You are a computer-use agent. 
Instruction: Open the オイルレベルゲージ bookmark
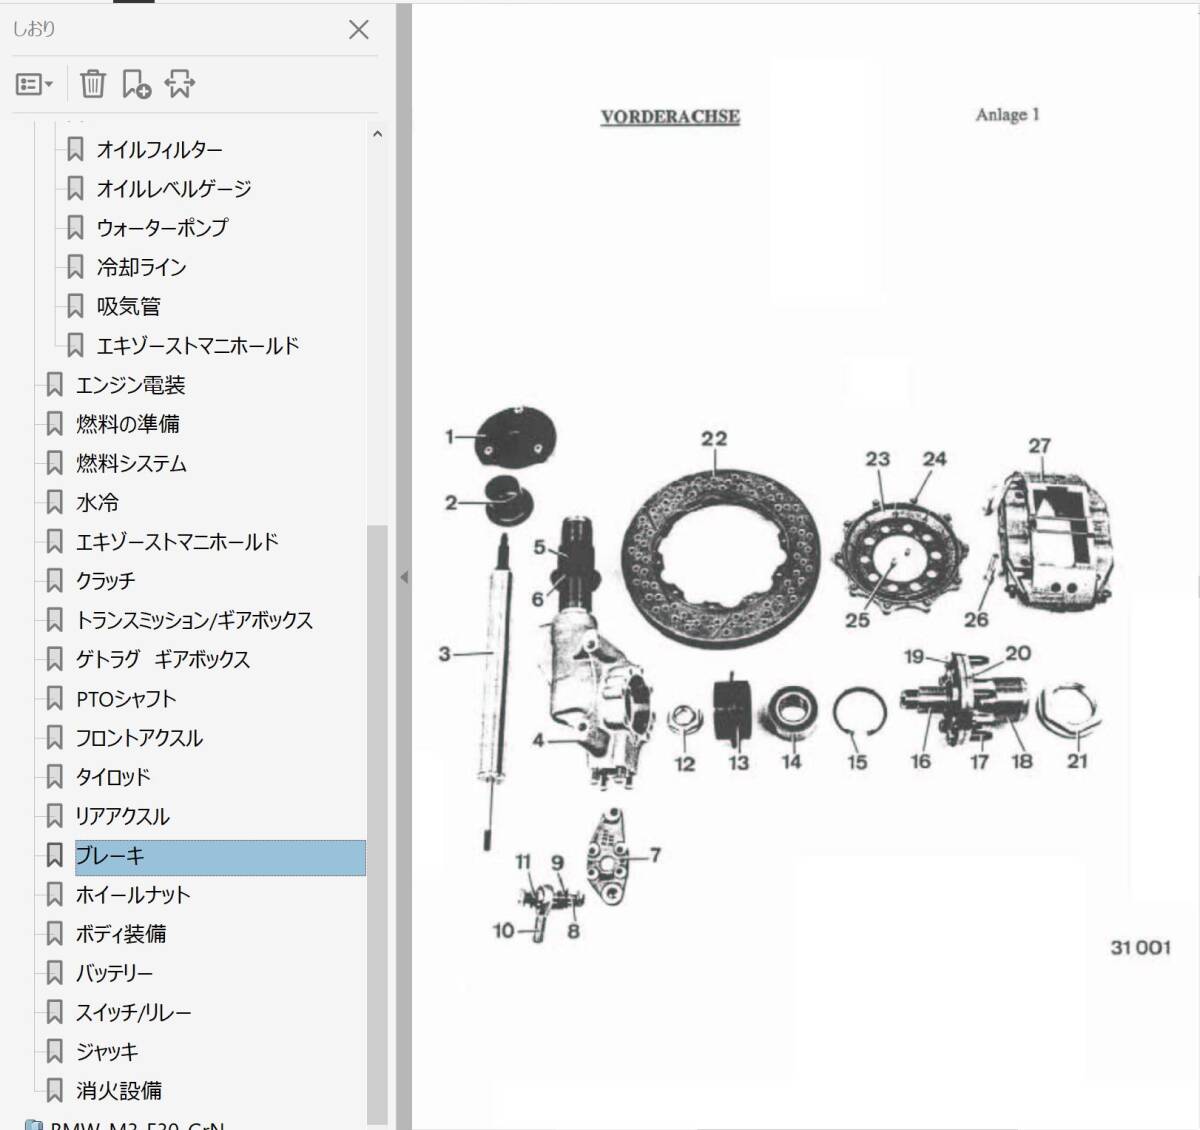pyautogui.click(x=173, y=189)
